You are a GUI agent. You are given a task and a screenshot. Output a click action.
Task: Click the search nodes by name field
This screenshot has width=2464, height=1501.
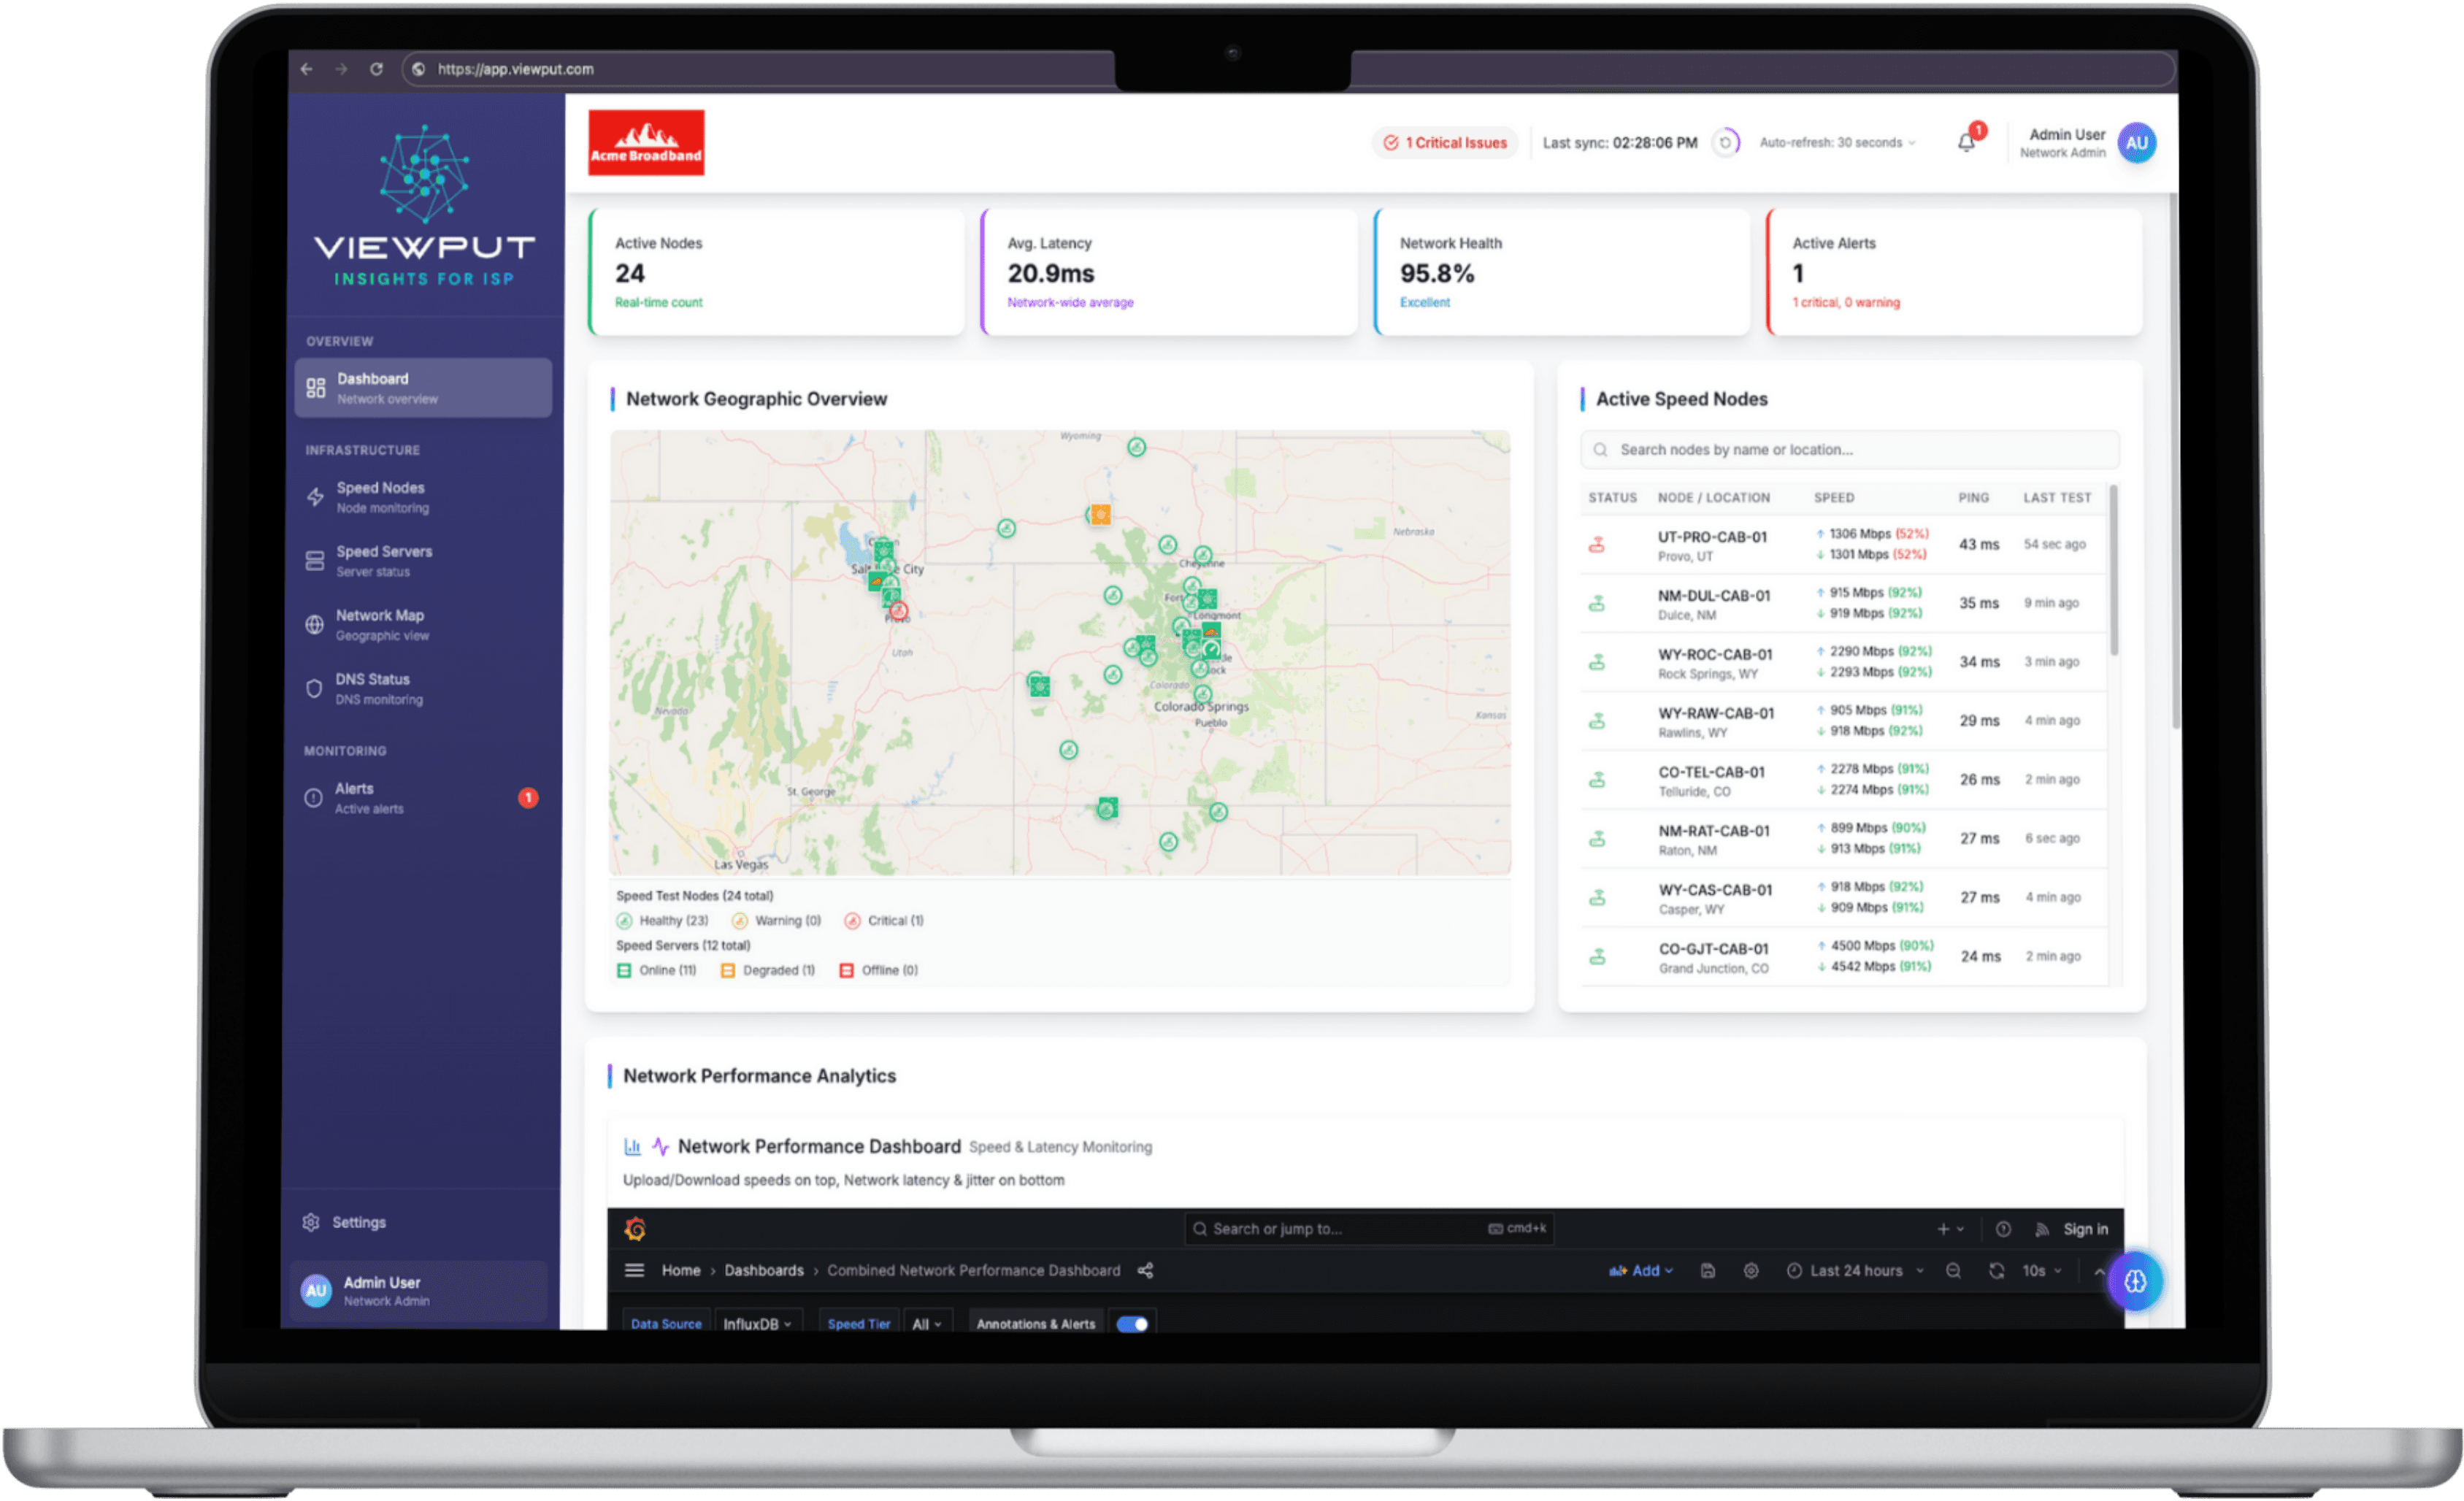(1850, 450)
